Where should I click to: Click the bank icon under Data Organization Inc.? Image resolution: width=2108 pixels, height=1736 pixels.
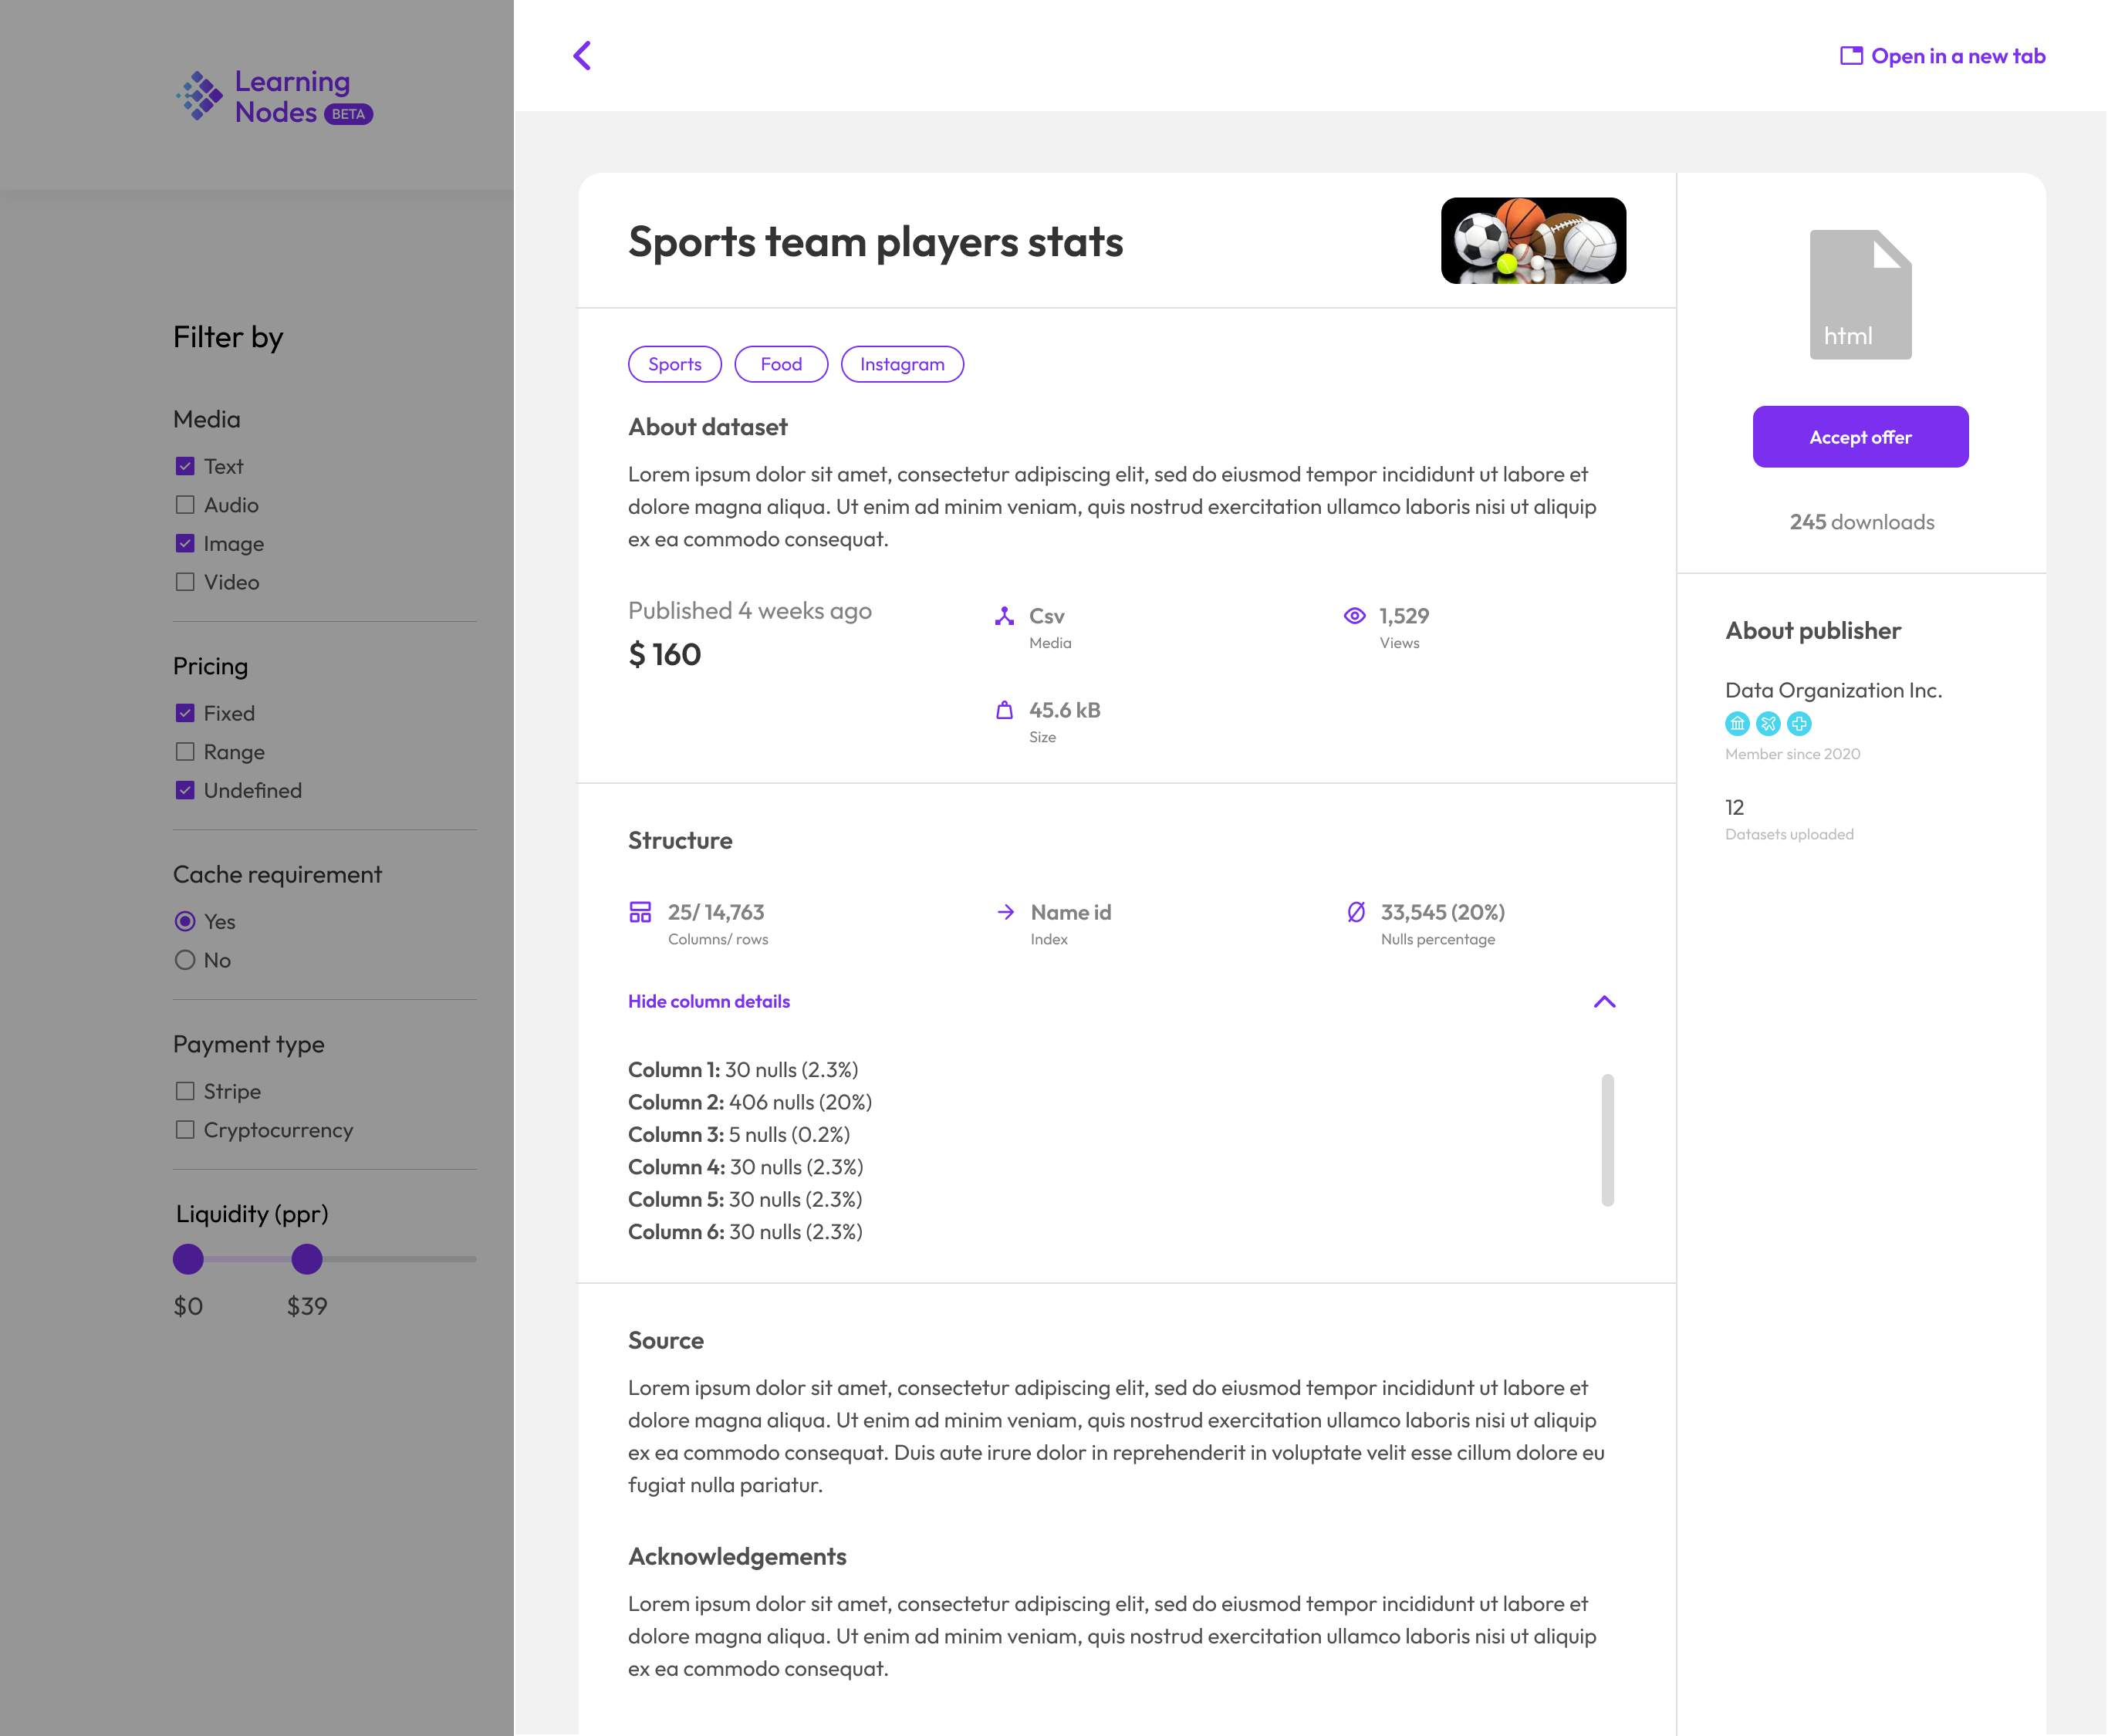[1738, 723]
